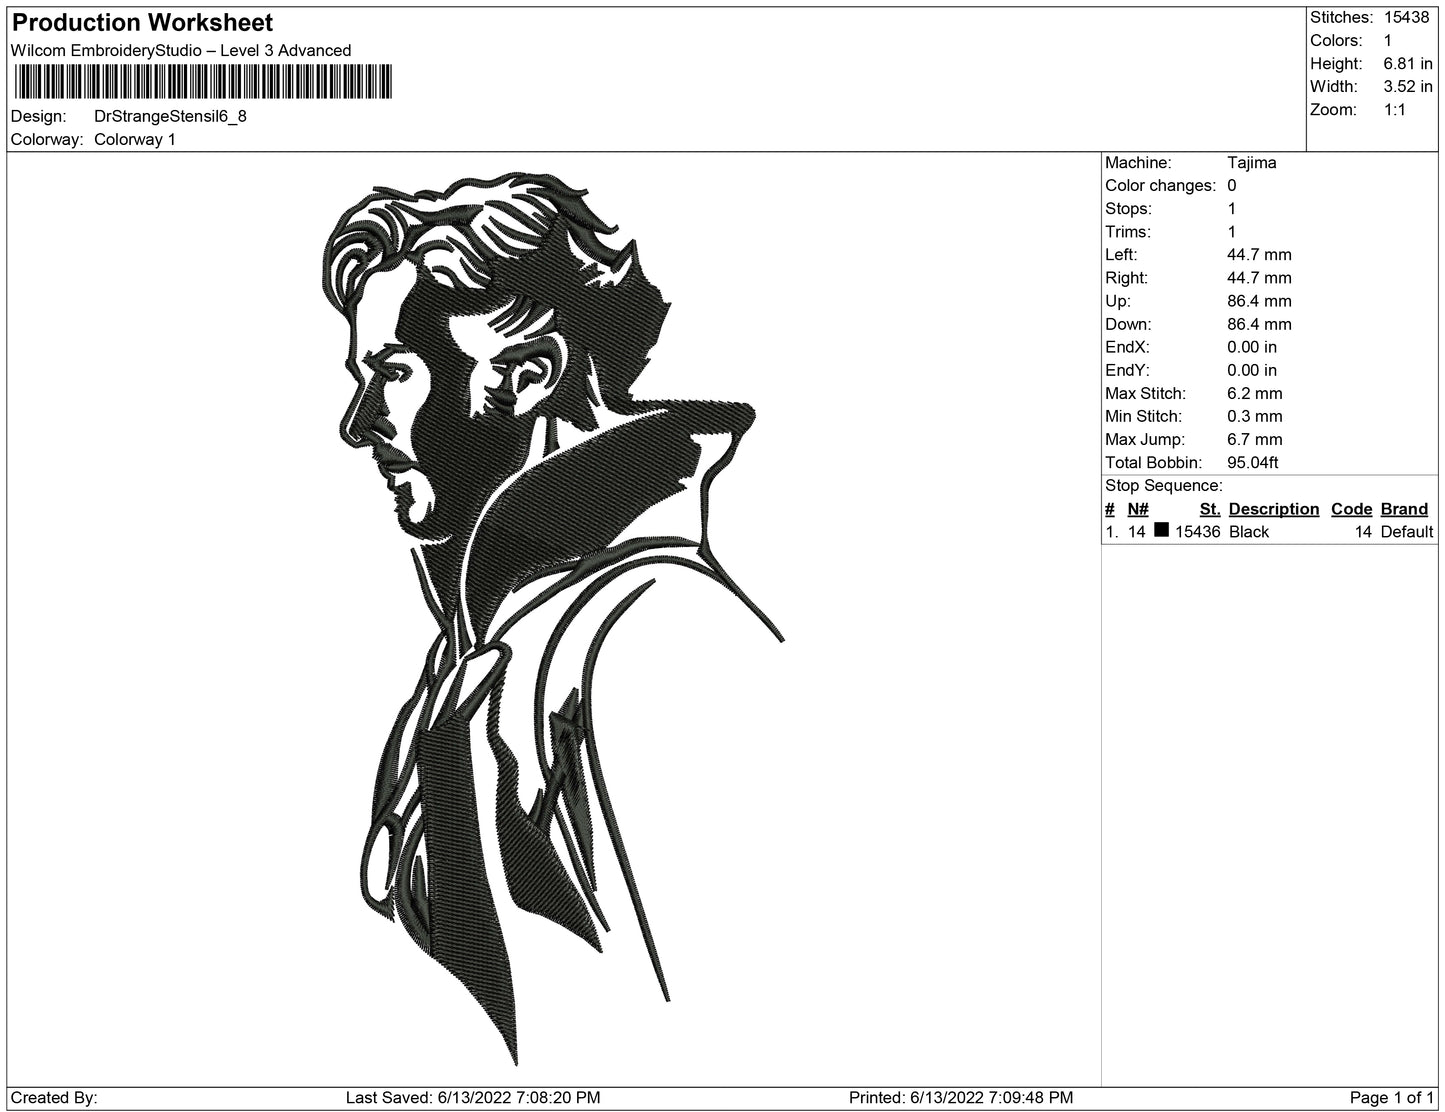Click the "EndX:" label
The width and height of the screenshot is (1445, 1112).
click(x=1128, y=347)
